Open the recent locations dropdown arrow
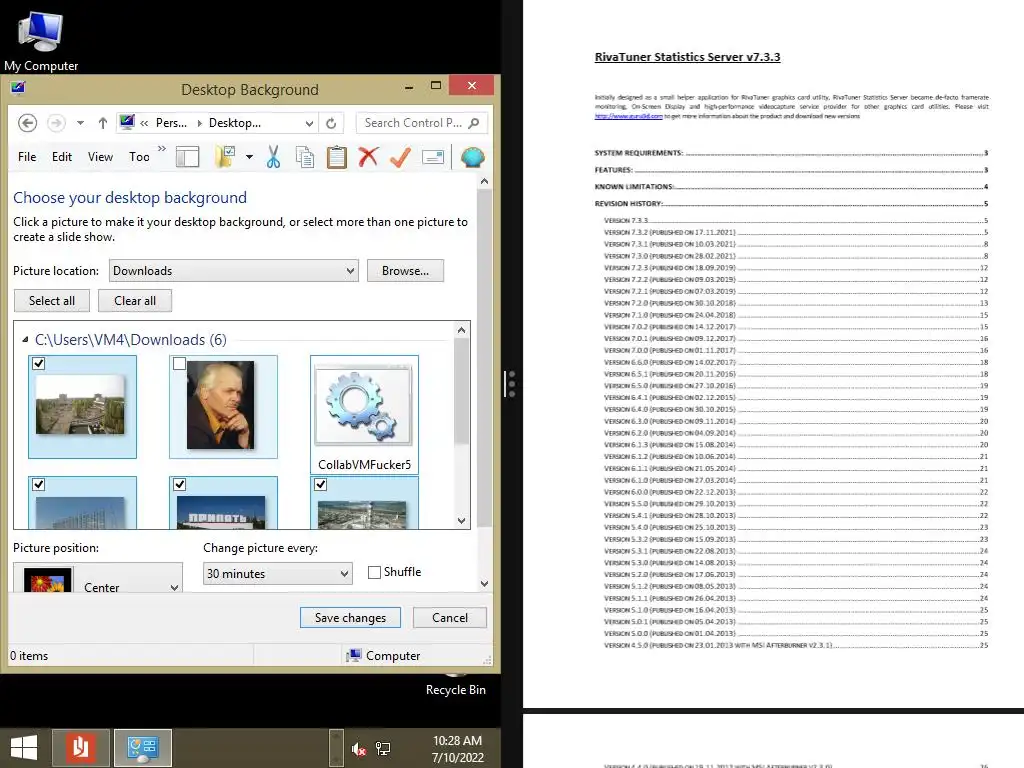The width and height of the screenshot is (1024, 768). [80, 123]
